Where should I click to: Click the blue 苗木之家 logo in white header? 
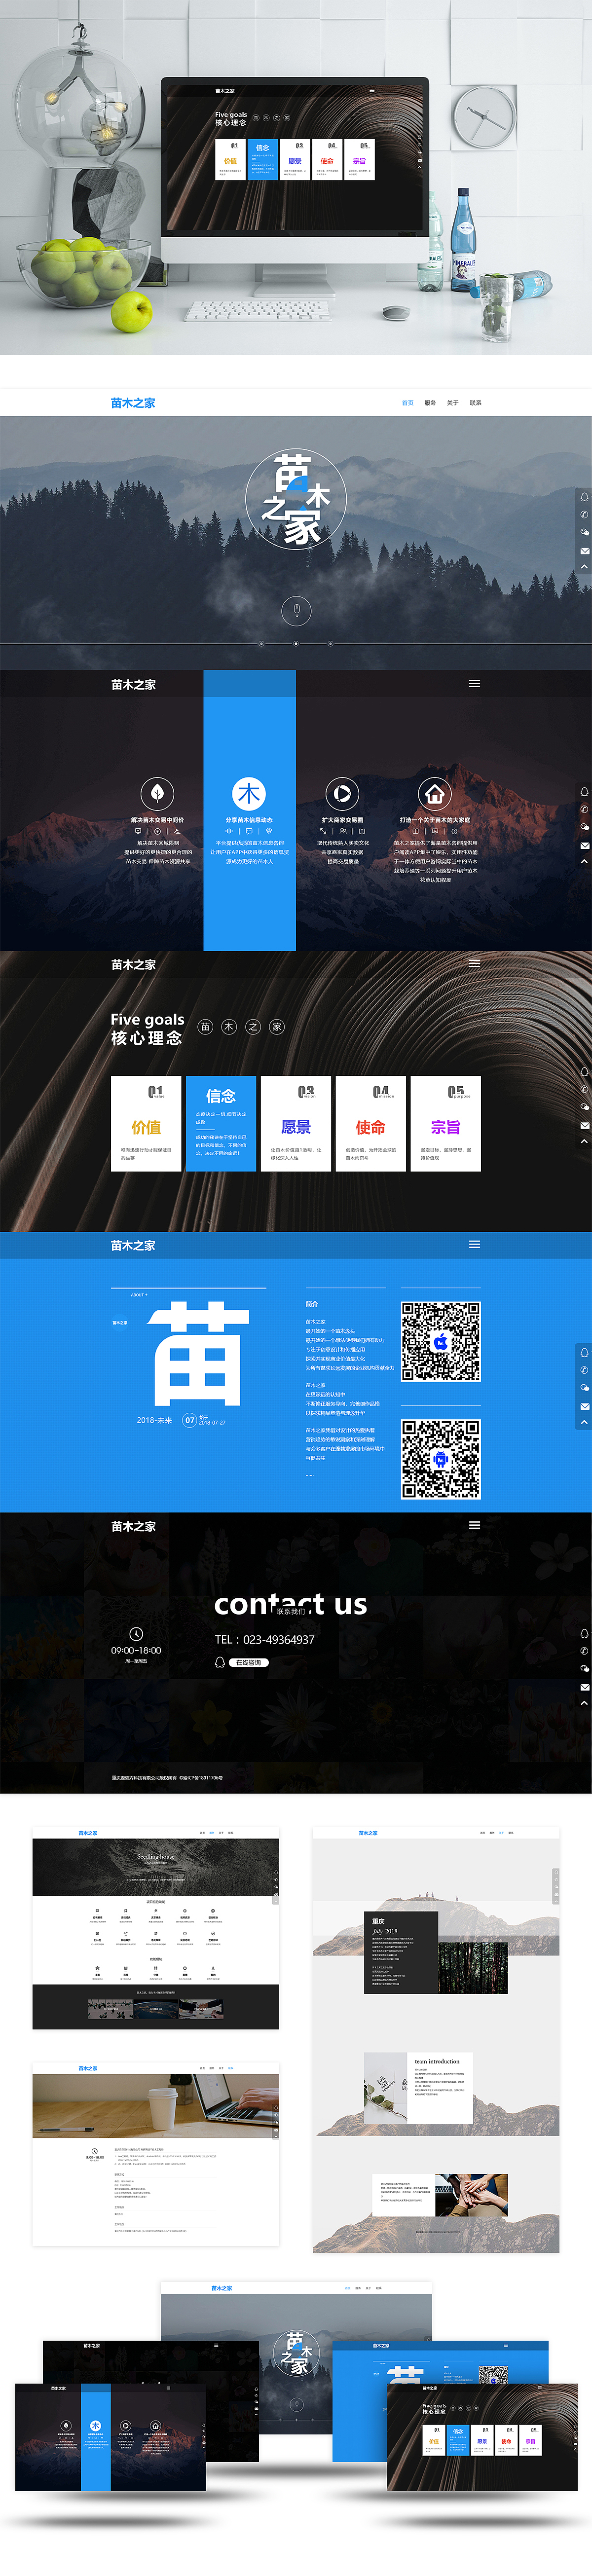[x=133, y=403]
